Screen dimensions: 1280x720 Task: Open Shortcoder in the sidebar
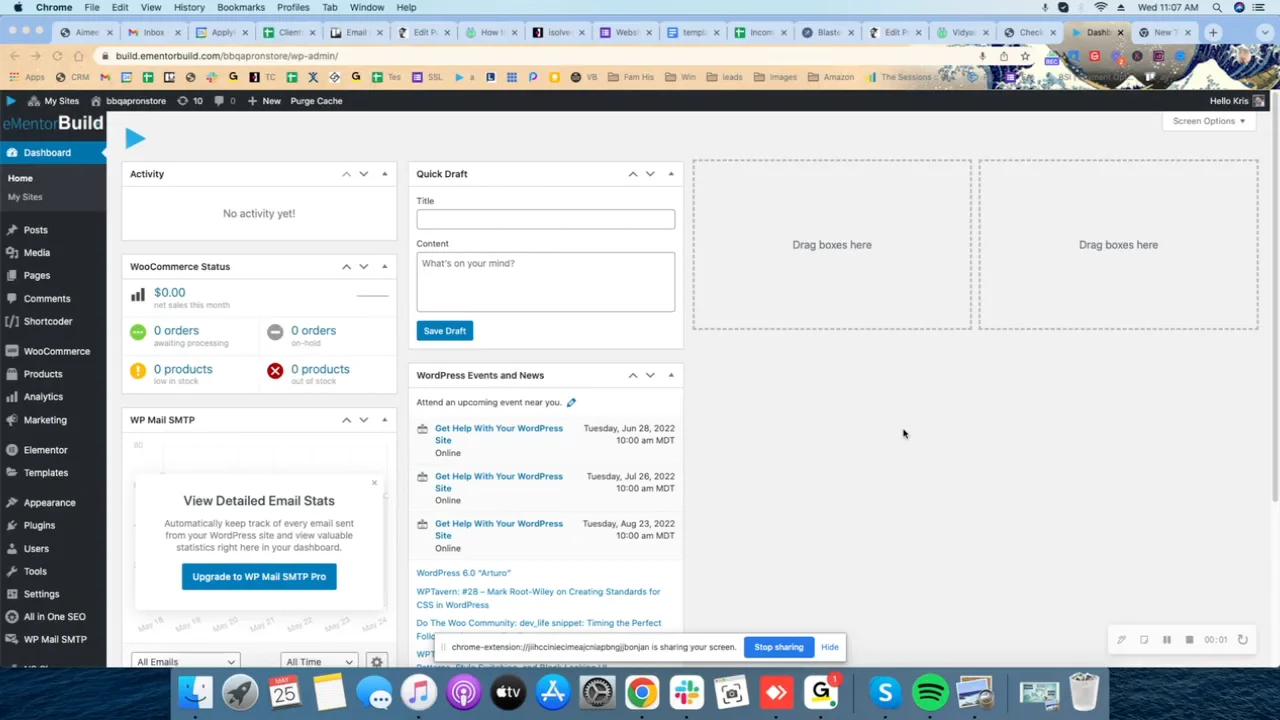pos(47,321)
